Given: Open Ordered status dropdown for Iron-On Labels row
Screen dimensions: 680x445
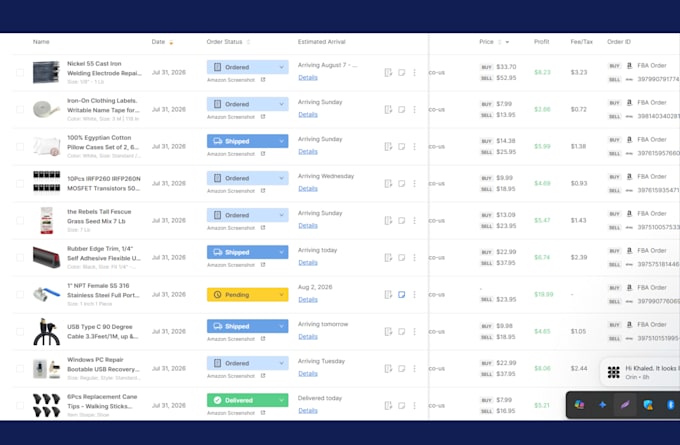Looking at the screenshot, I should tap(248, 104).
